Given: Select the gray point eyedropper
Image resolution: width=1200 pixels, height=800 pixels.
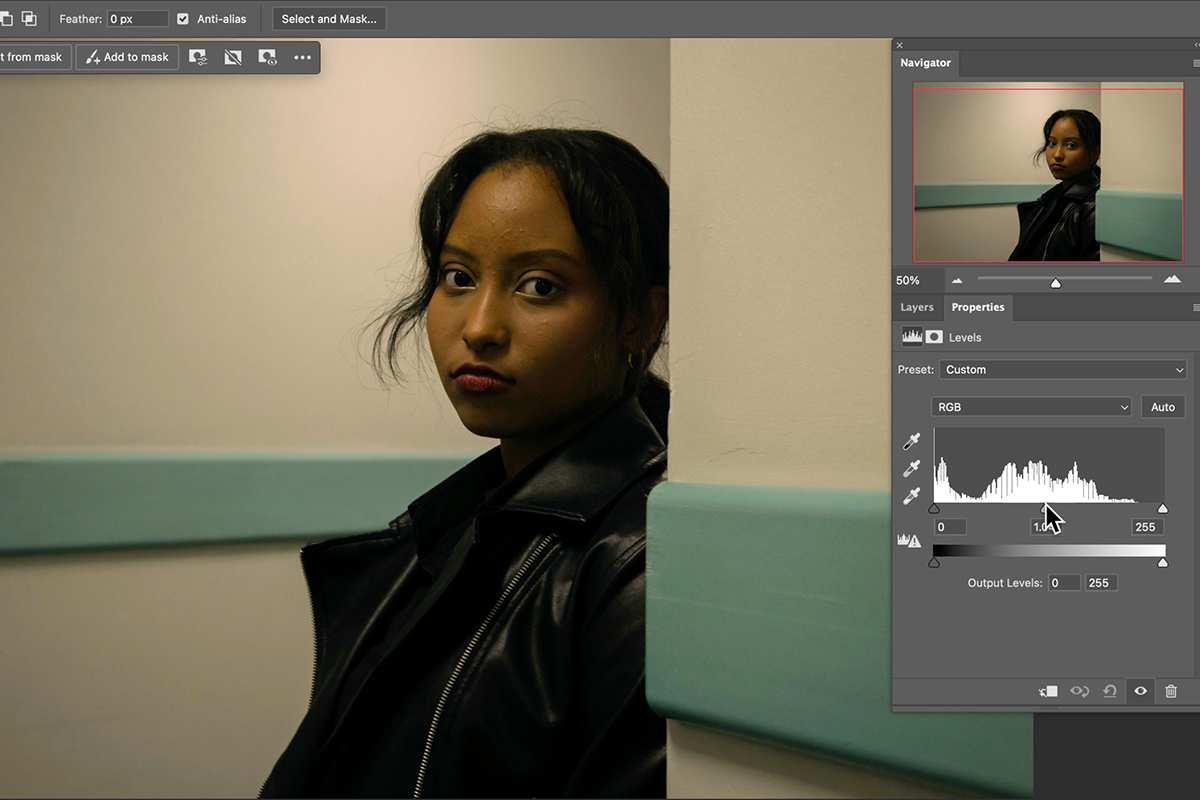Looking at the screenshot, I should click(x=910, y=468).
